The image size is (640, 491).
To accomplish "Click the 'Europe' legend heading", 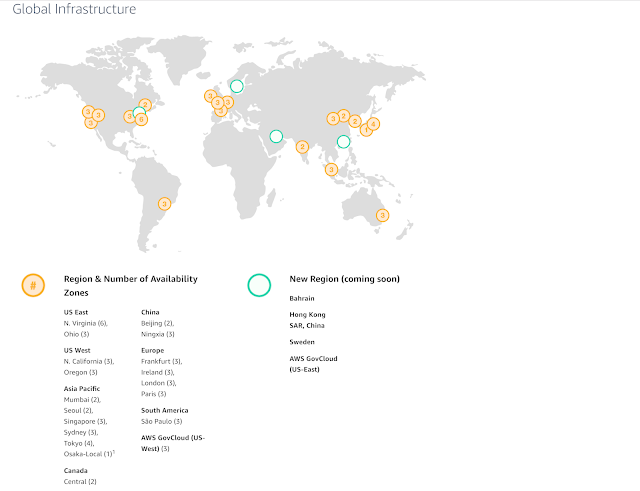I will coord(153,351).
